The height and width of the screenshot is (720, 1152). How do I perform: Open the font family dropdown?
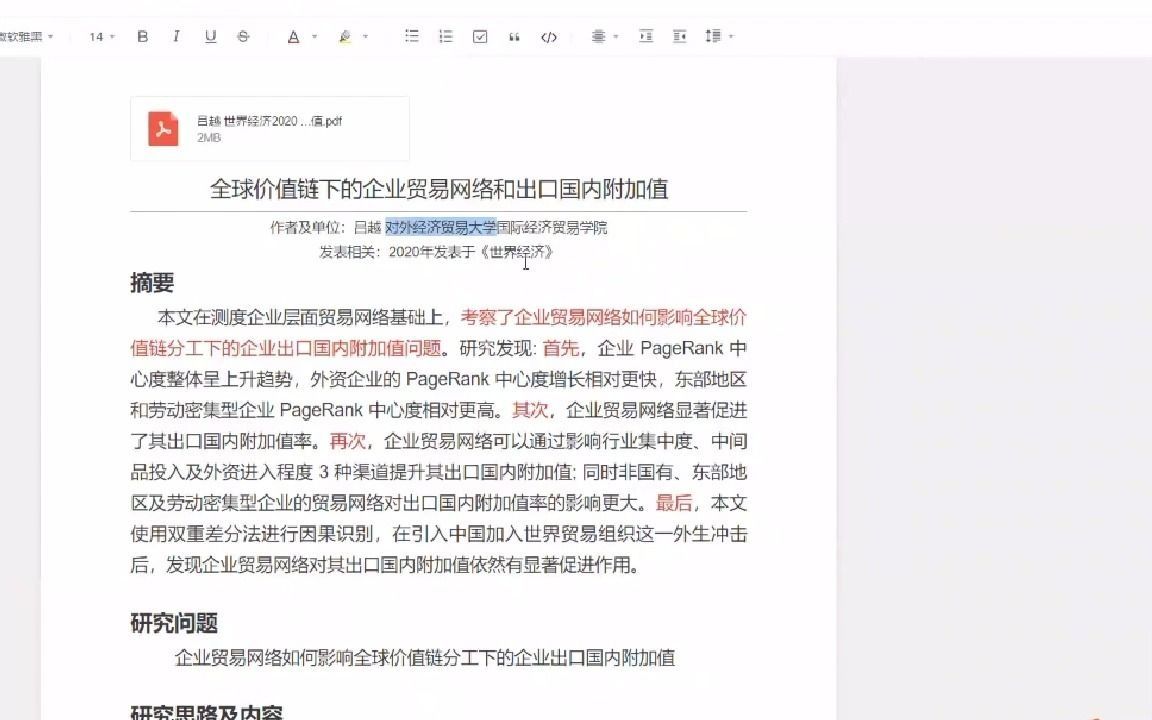coord(26,36)
